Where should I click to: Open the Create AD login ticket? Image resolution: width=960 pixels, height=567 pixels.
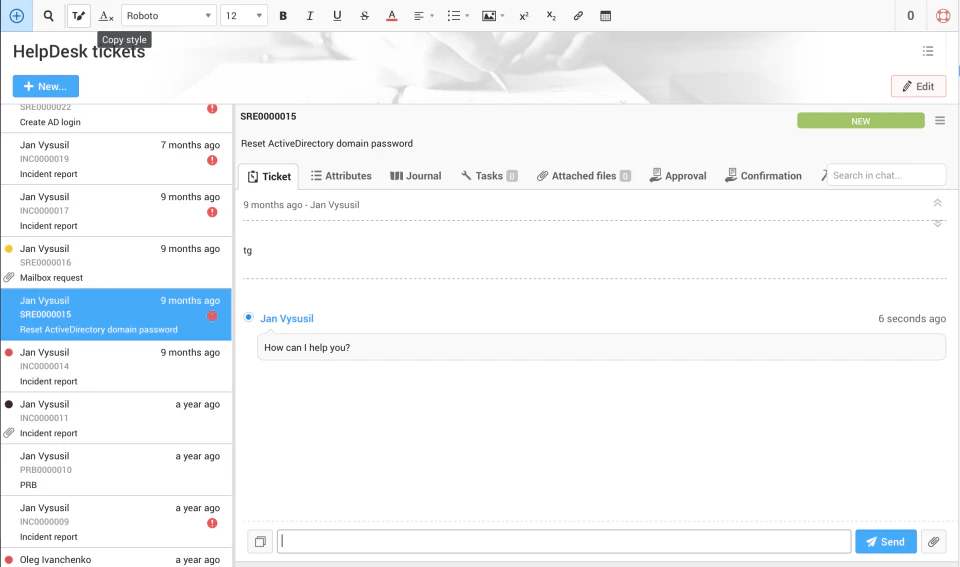point(116,118)
